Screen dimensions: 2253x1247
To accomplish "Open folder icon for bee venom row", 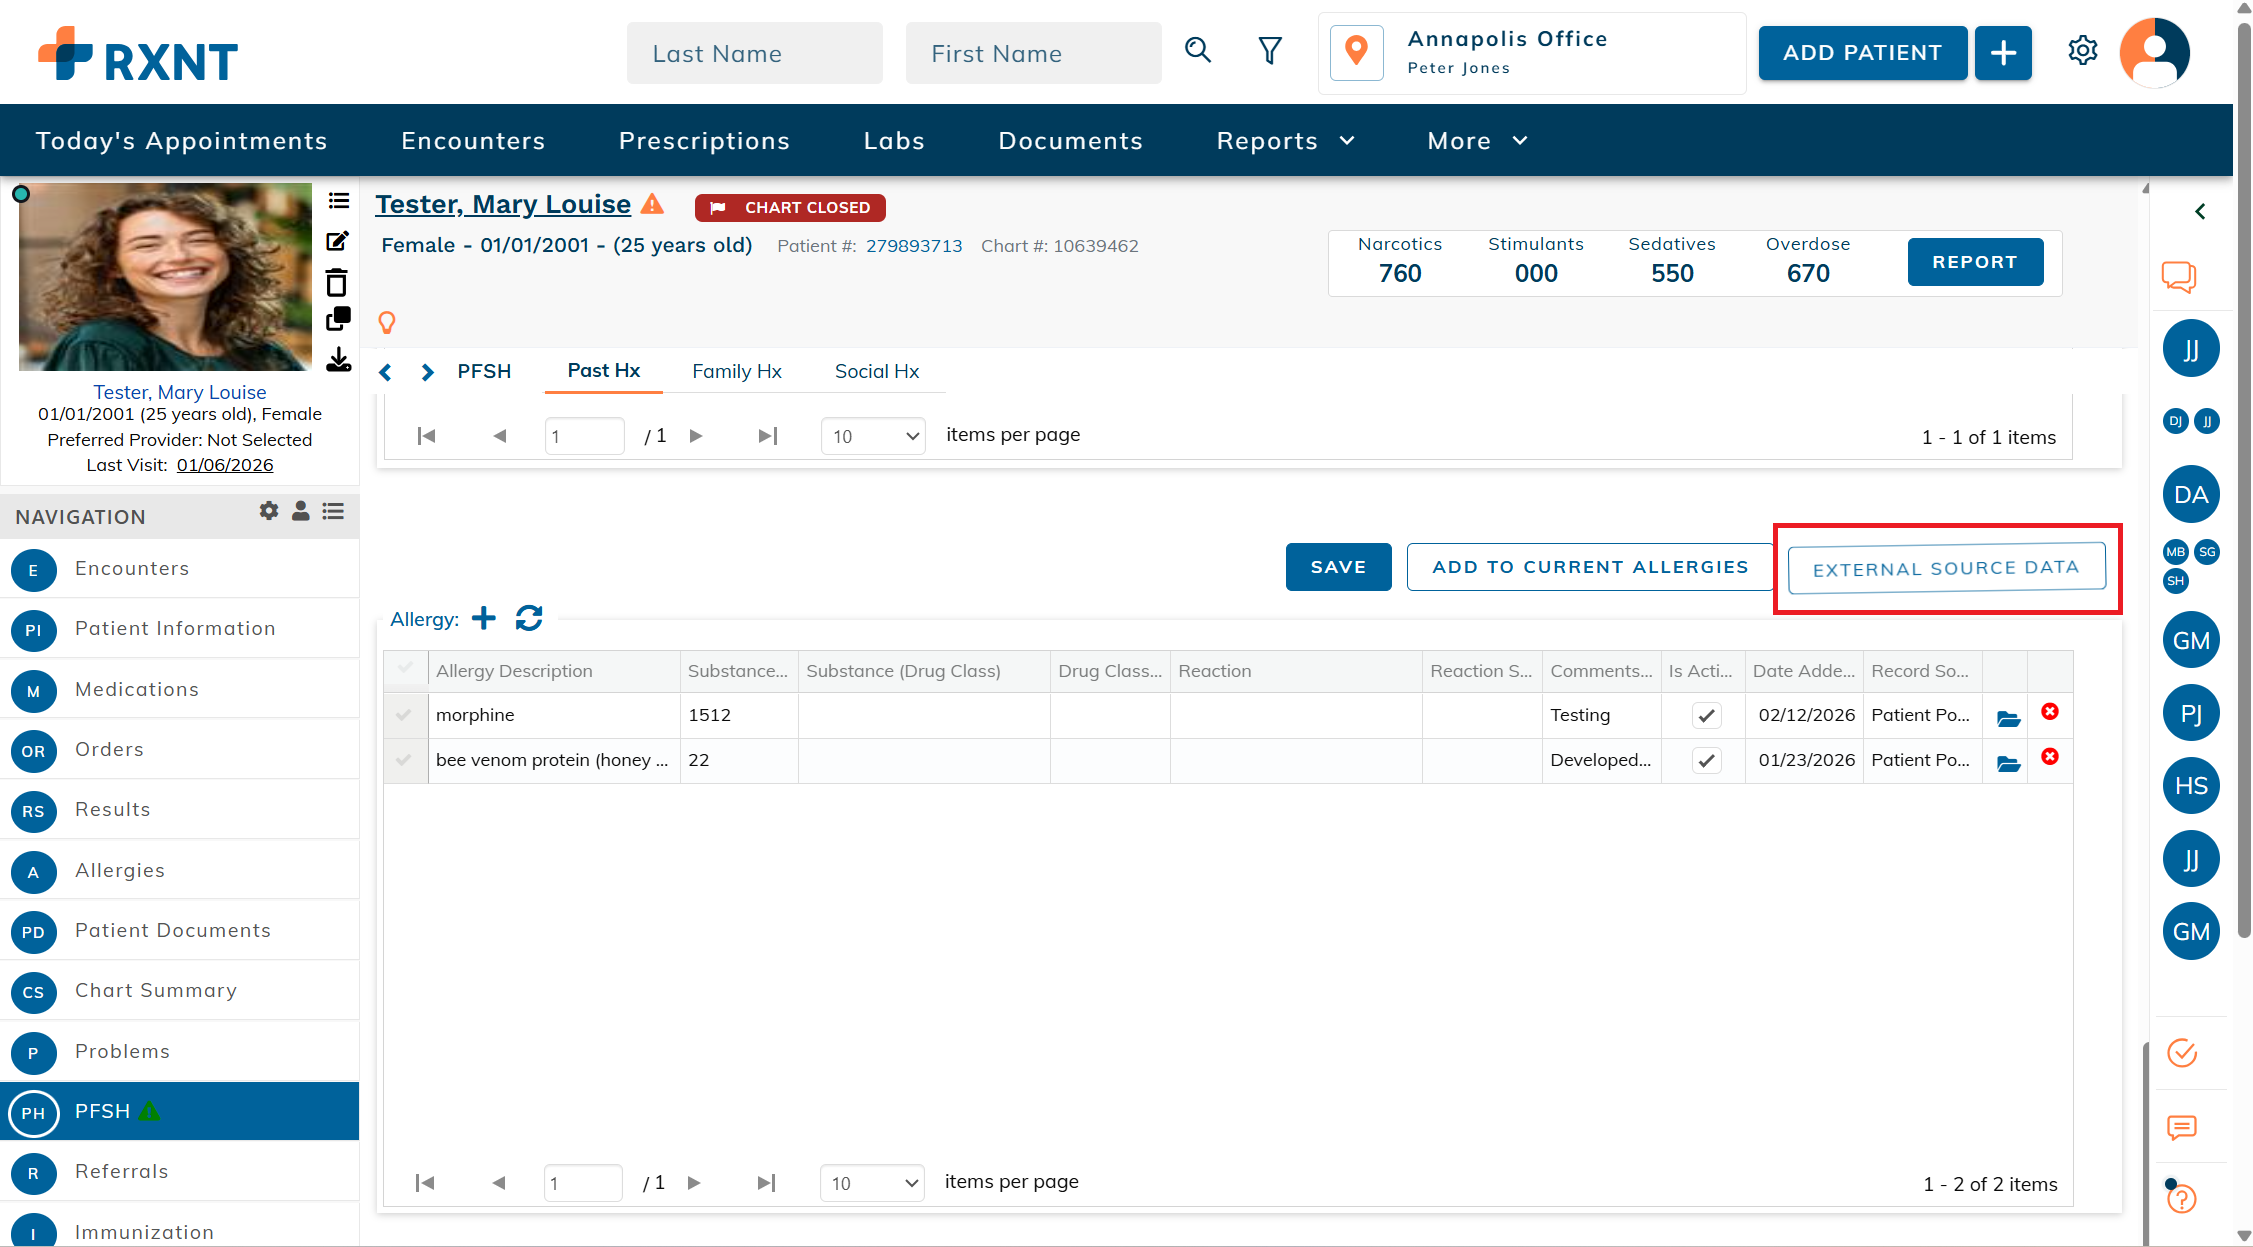I will click(x=2008, y=763).
